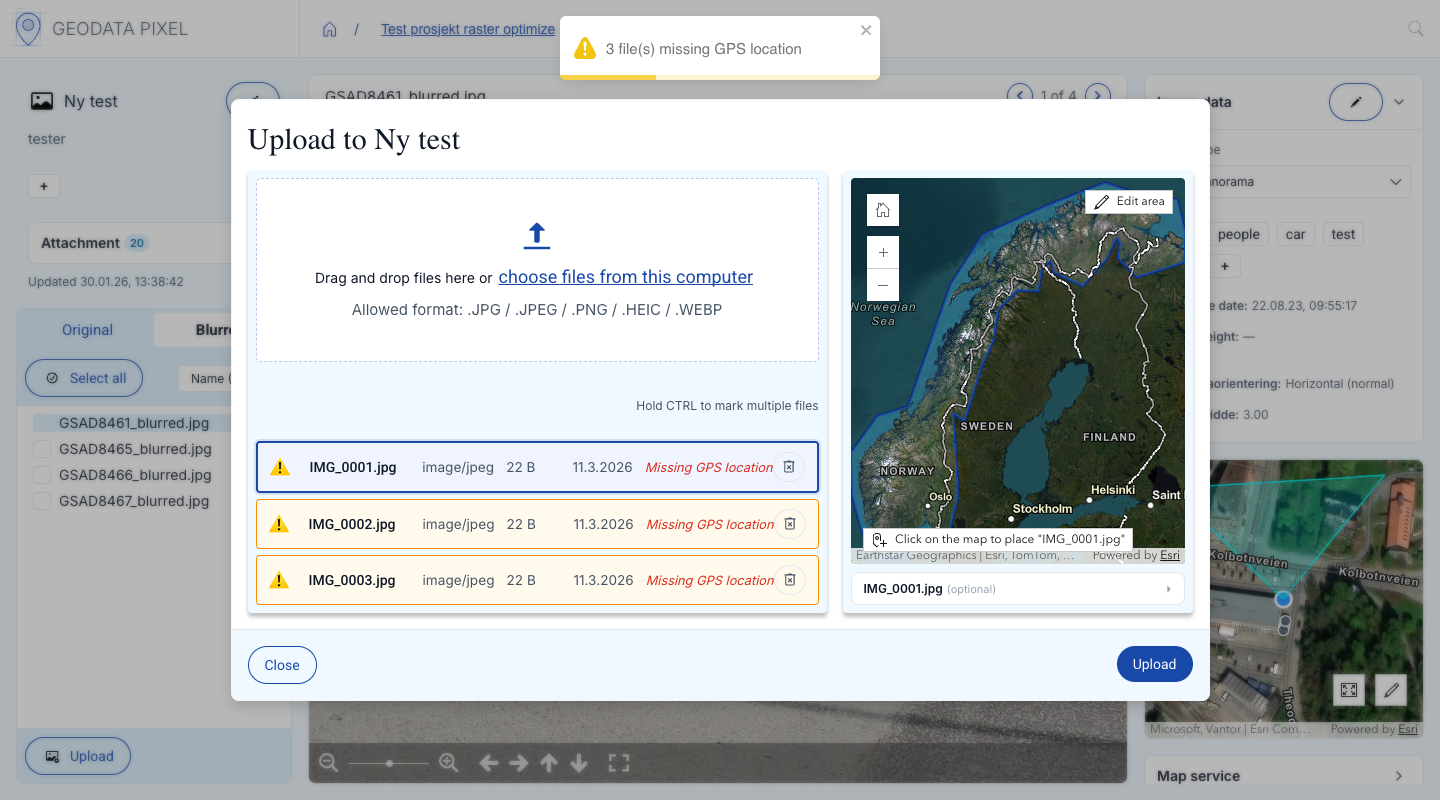Screen dimensions: 1440x800
Task: Click Missing GPS location text for IMG_0002.jpg
Action: click(x=710, y=524)
